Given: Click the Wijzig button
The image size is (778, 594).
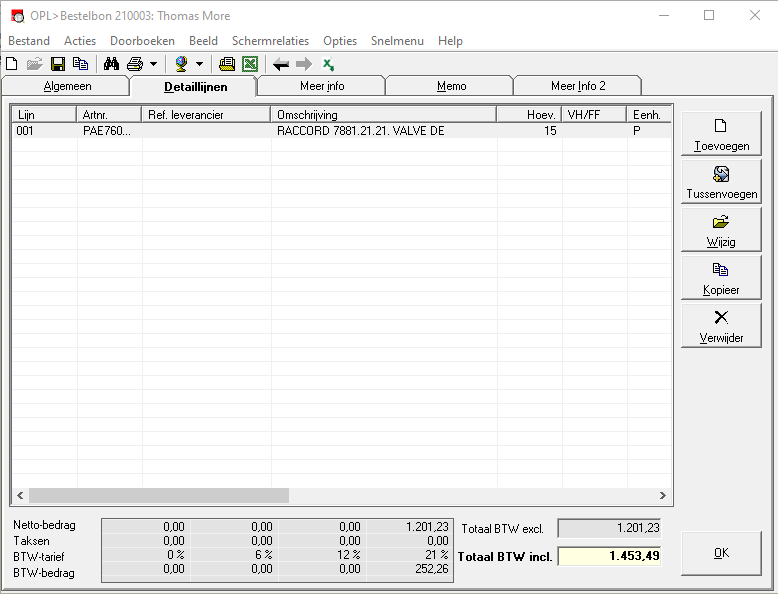Looking at the screenshot, I should coord(721,230).
